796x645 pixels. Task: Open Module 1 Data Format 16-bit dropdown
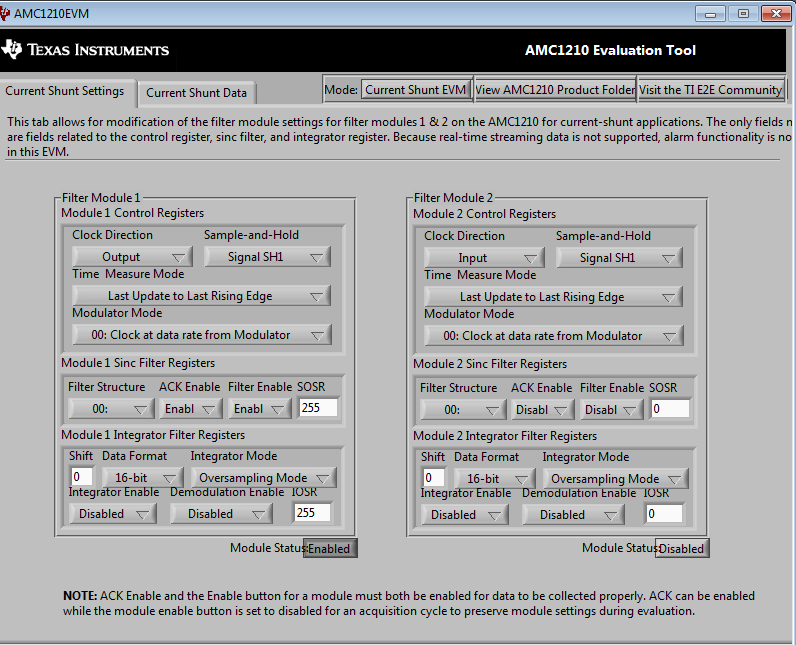[142, 478]
